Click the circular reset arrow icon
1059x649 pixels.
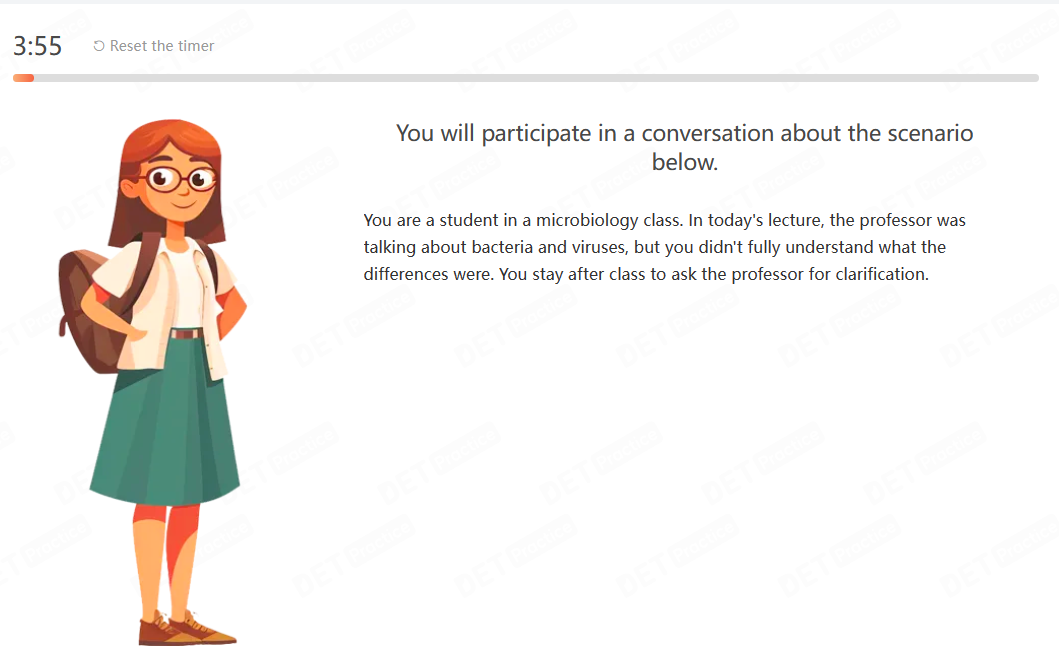point(99,46)
